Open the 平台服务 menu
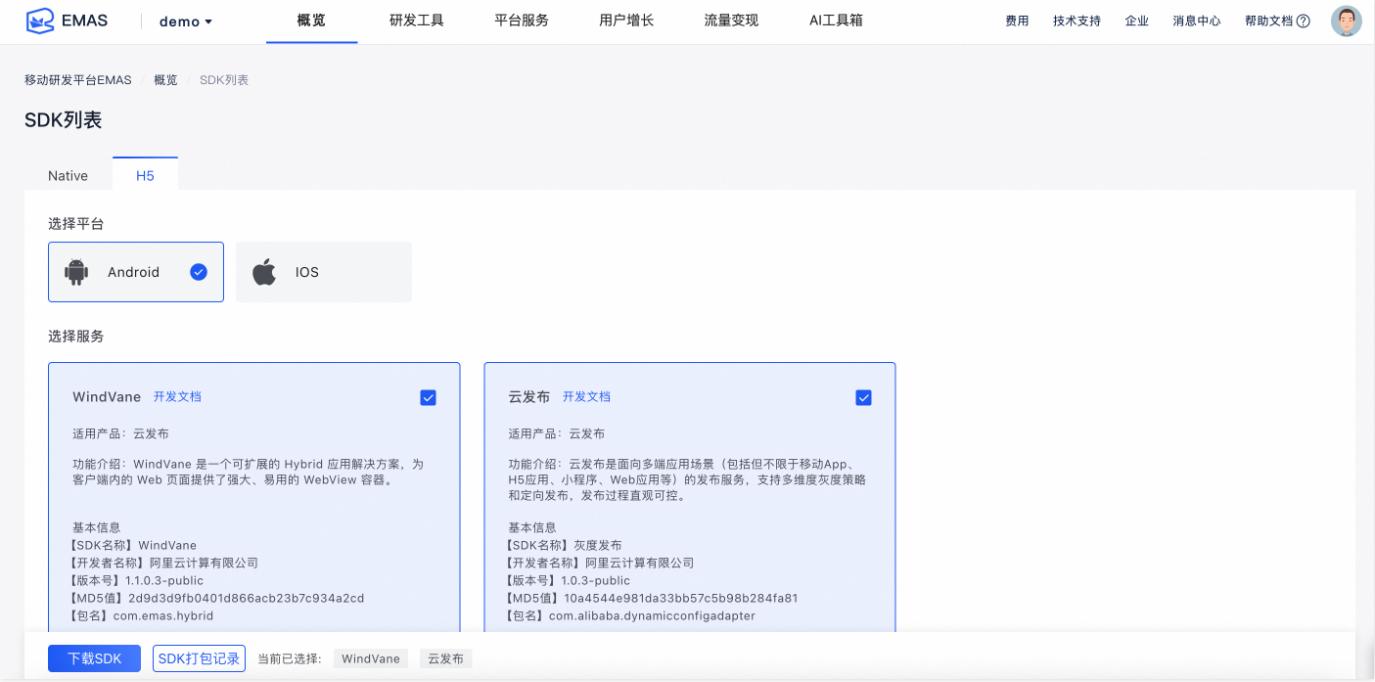Screen dimensions: 1375x682 tap(521, 21)
